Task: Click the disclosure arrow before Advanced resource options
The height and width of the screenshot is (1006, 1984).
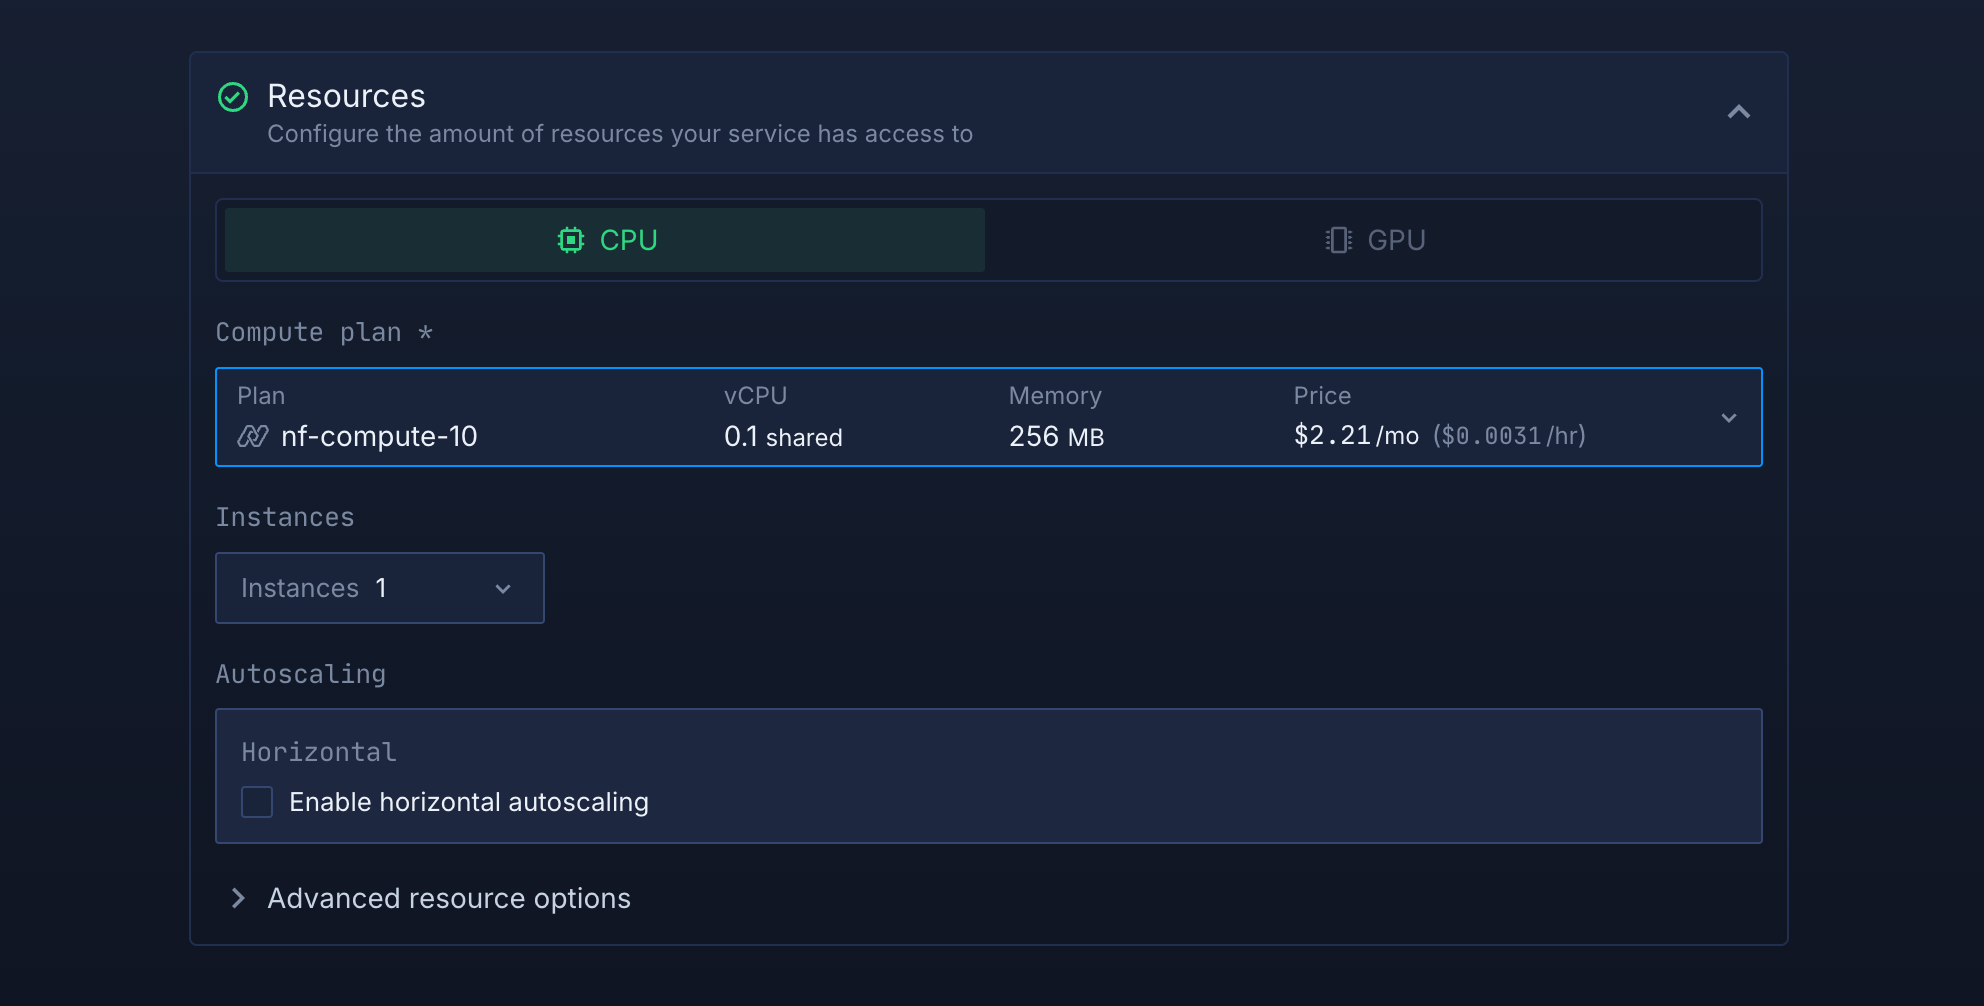Action: click(238, 898)
